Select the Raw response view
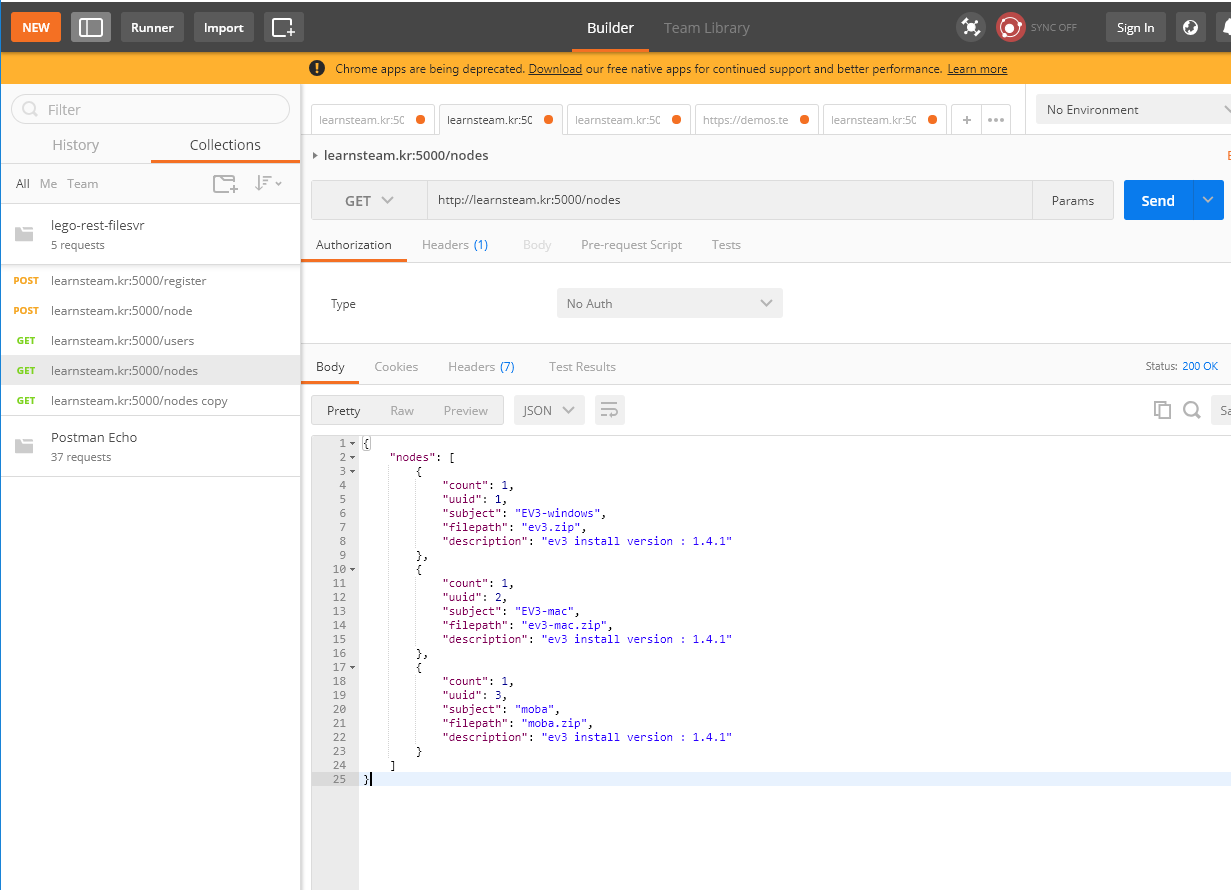The width and height of the screenshot is (1231, 890). coord(402,410)
